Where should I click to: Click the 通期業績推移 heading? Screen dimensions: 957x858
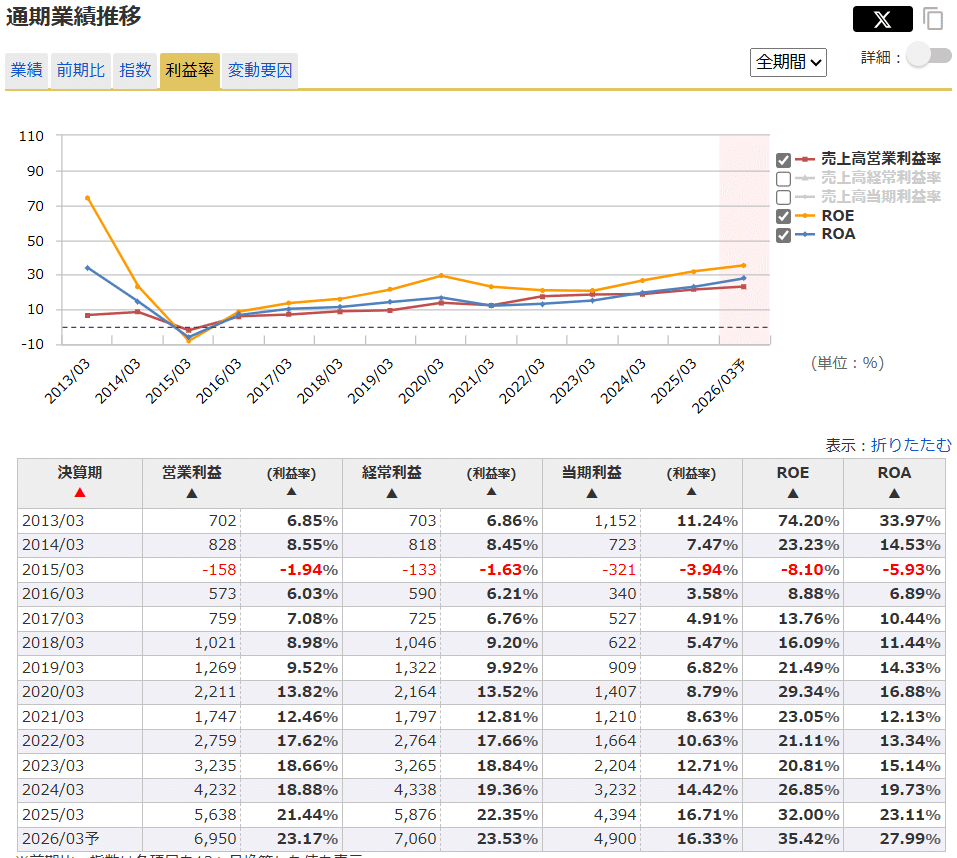(73, 16)
